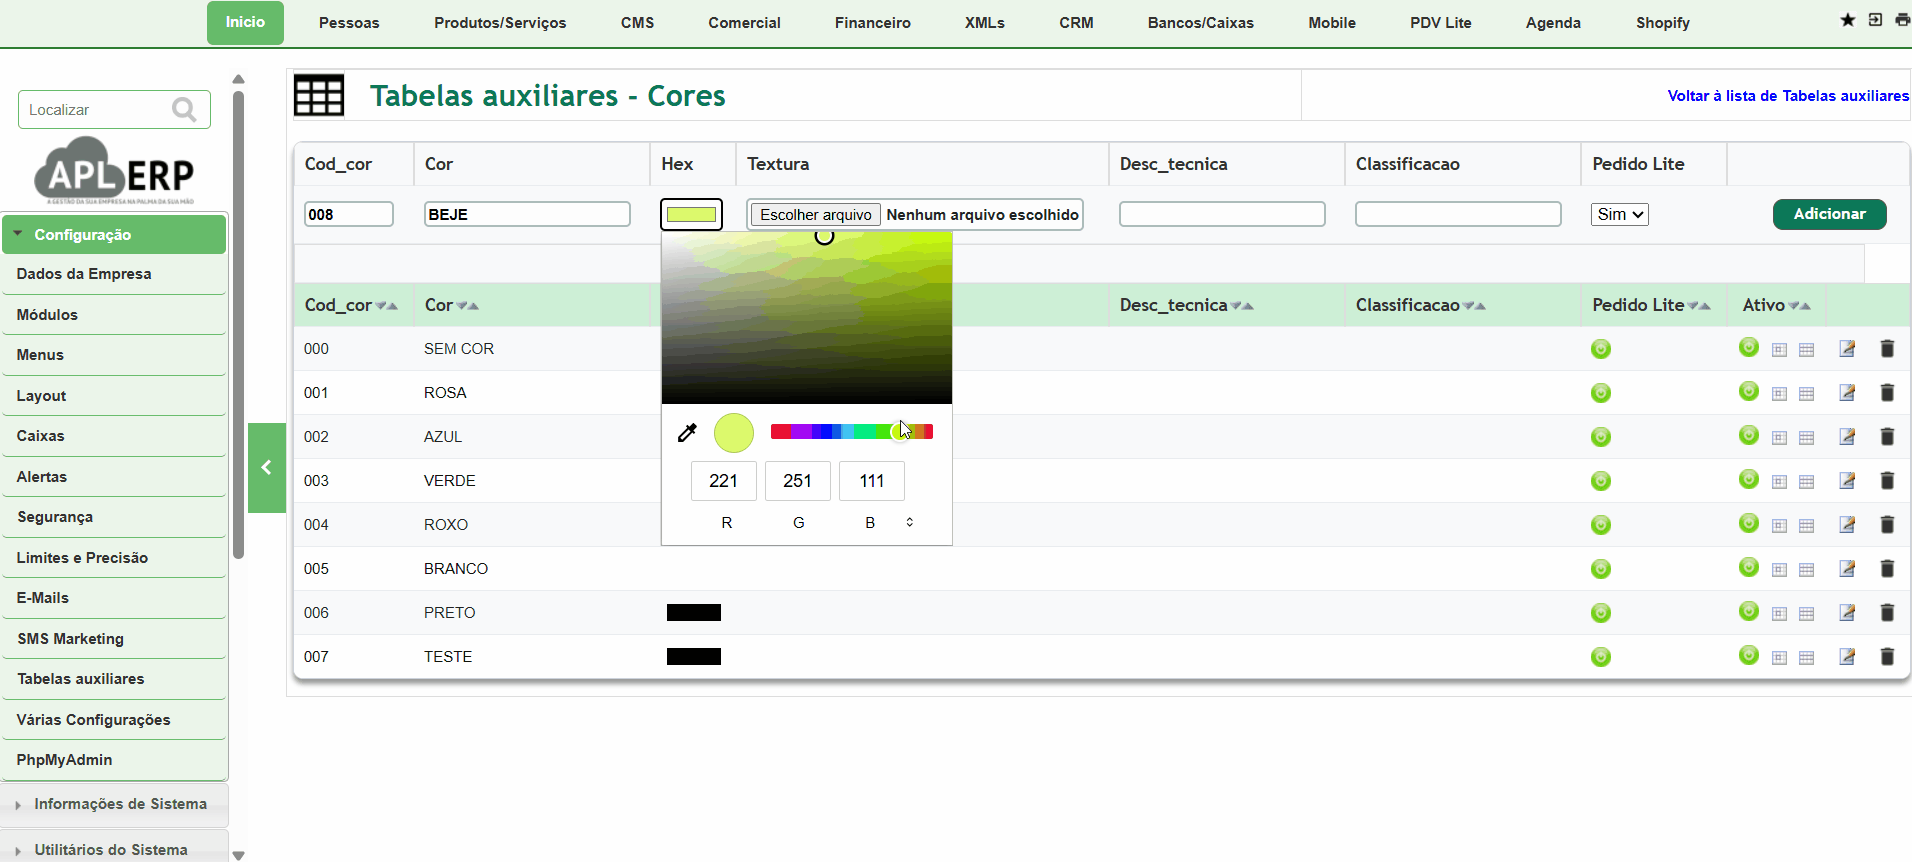
Task: Open the Shopify menu
Action: (x=1663, y=23)
